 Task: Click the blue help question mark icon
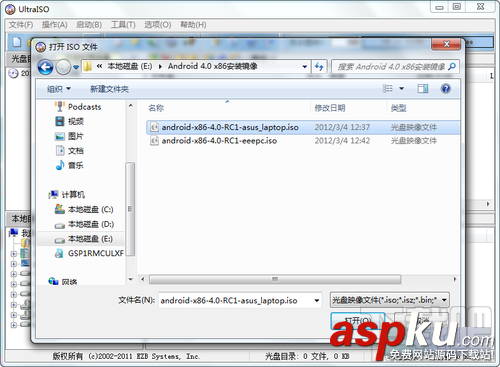(x=446, y=89)
